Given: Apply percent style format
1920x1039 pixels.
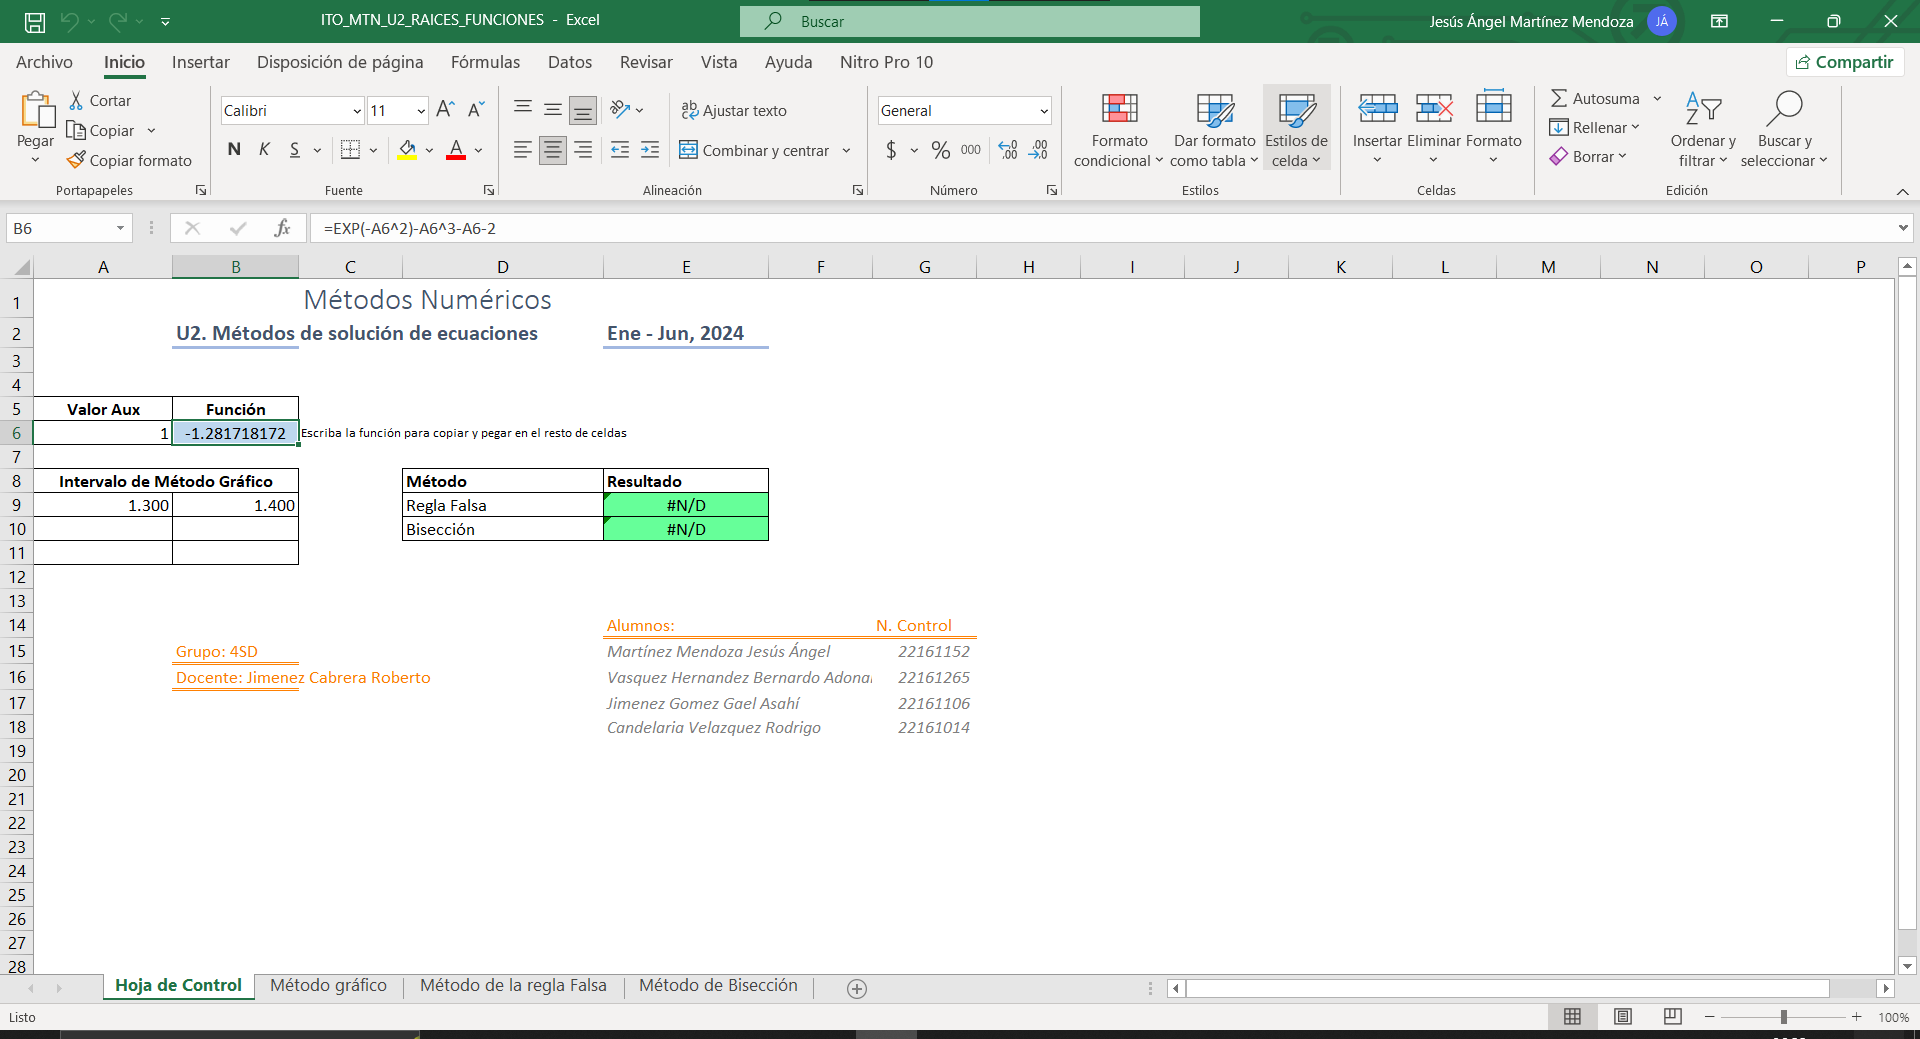Looking at the screenshot, I should (941, 150).
